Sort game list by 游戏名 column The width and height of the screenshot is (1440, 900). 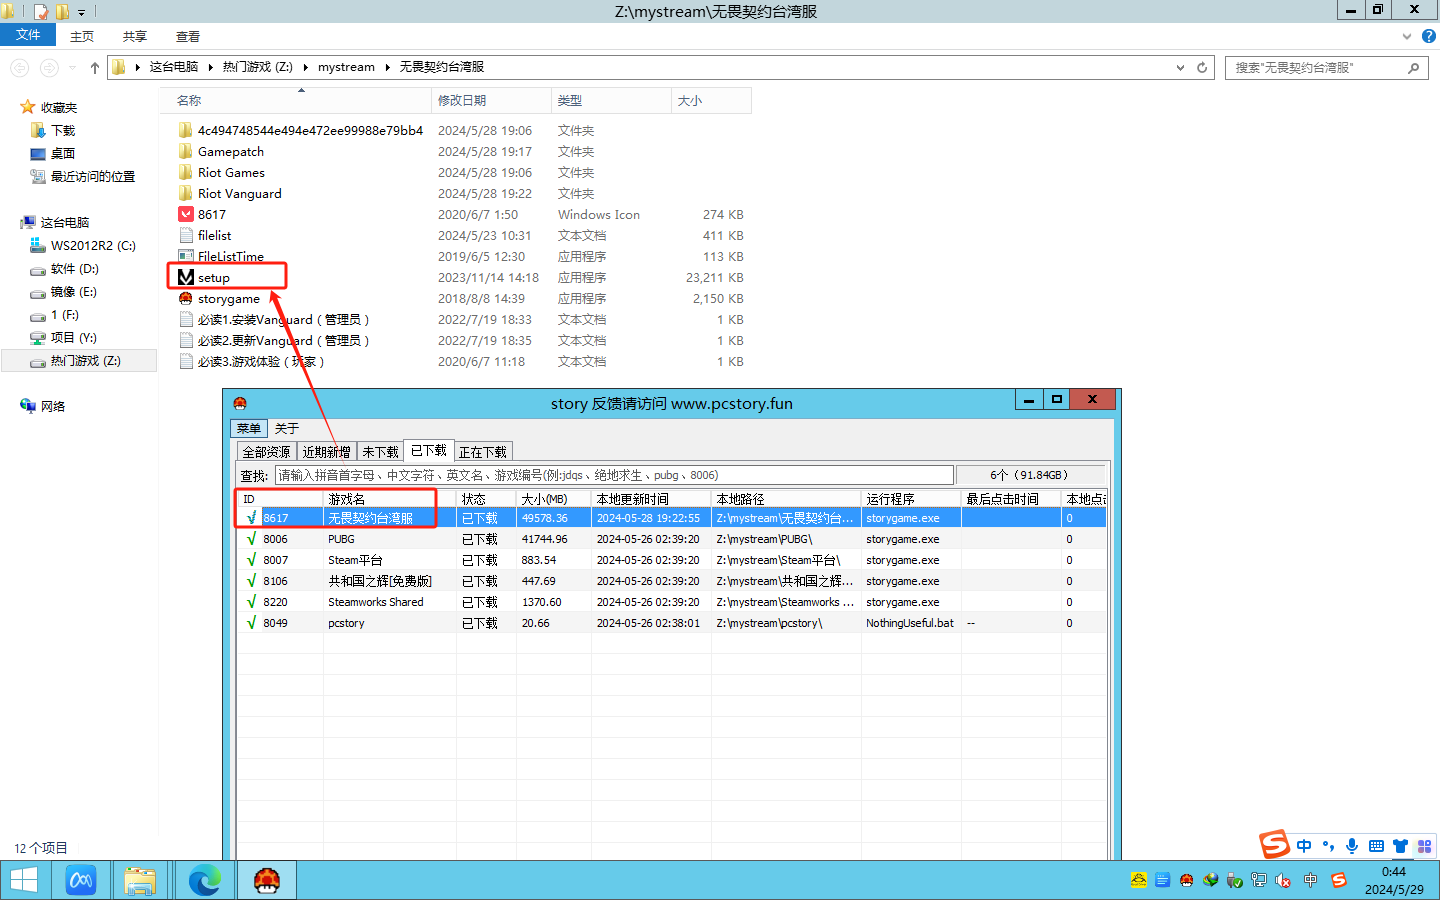click(390, 499)
